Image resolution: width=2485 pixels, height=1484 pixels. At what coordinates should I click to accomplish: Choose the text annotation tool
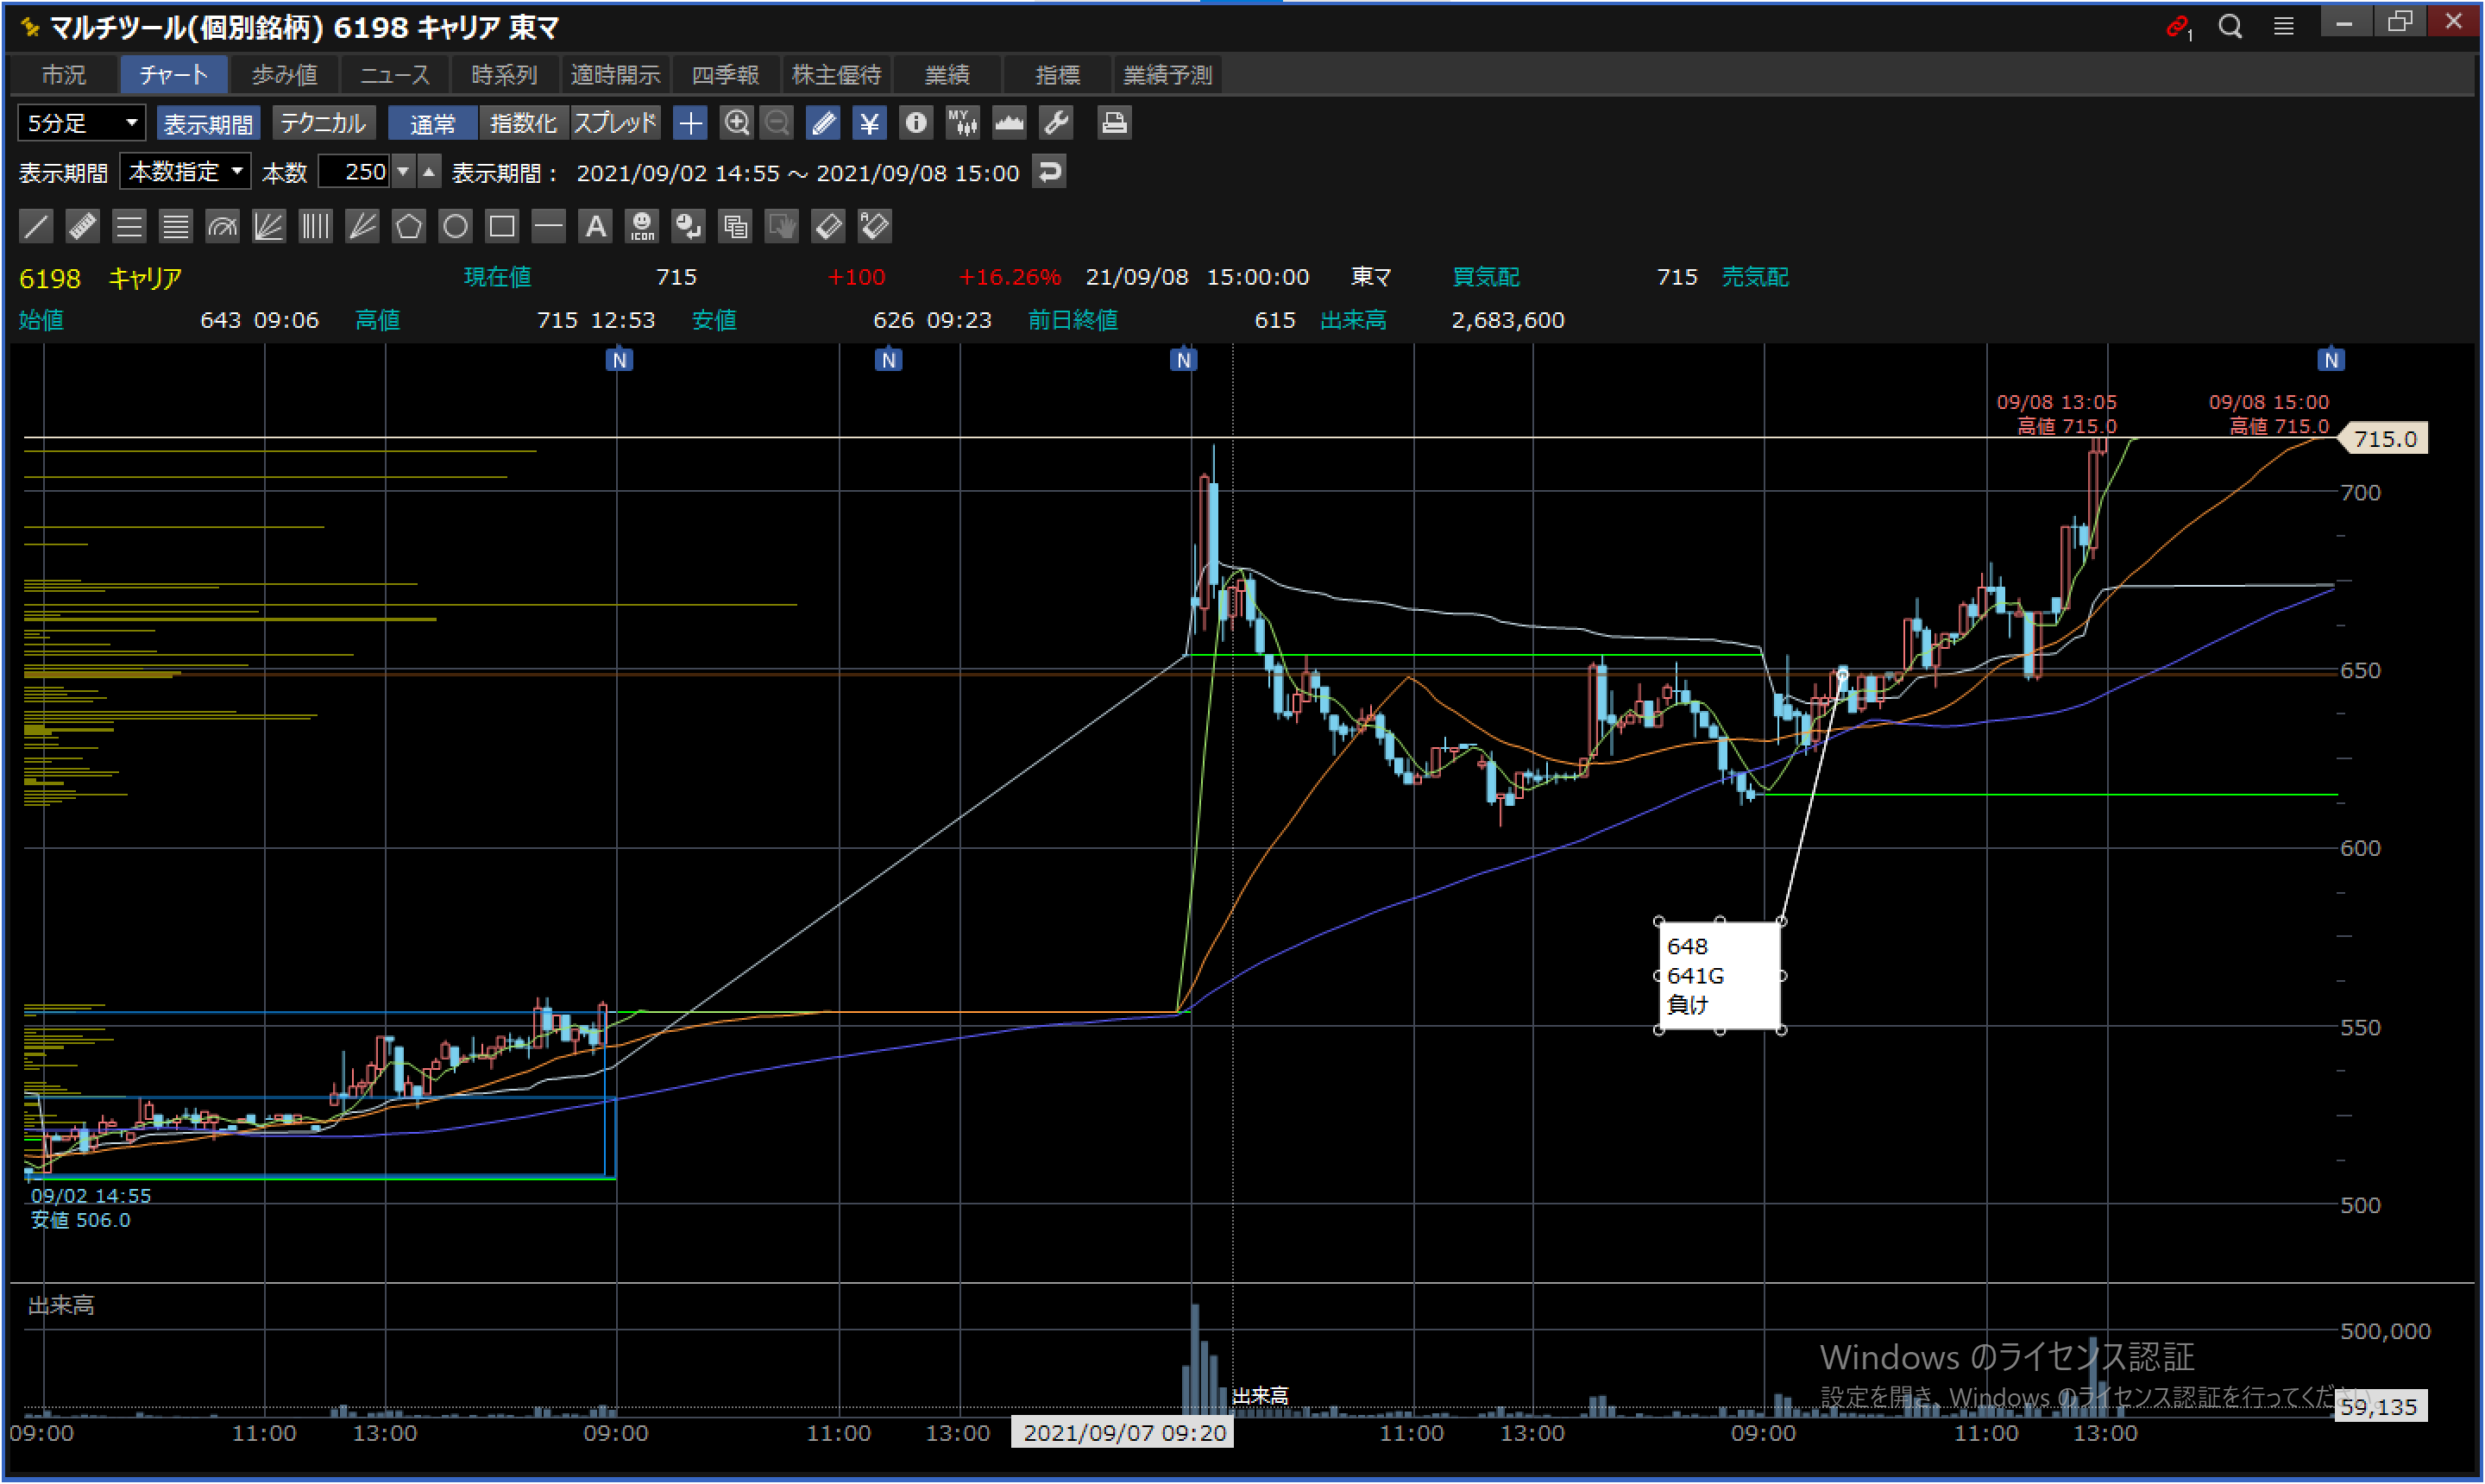click(x=595, y=226)
